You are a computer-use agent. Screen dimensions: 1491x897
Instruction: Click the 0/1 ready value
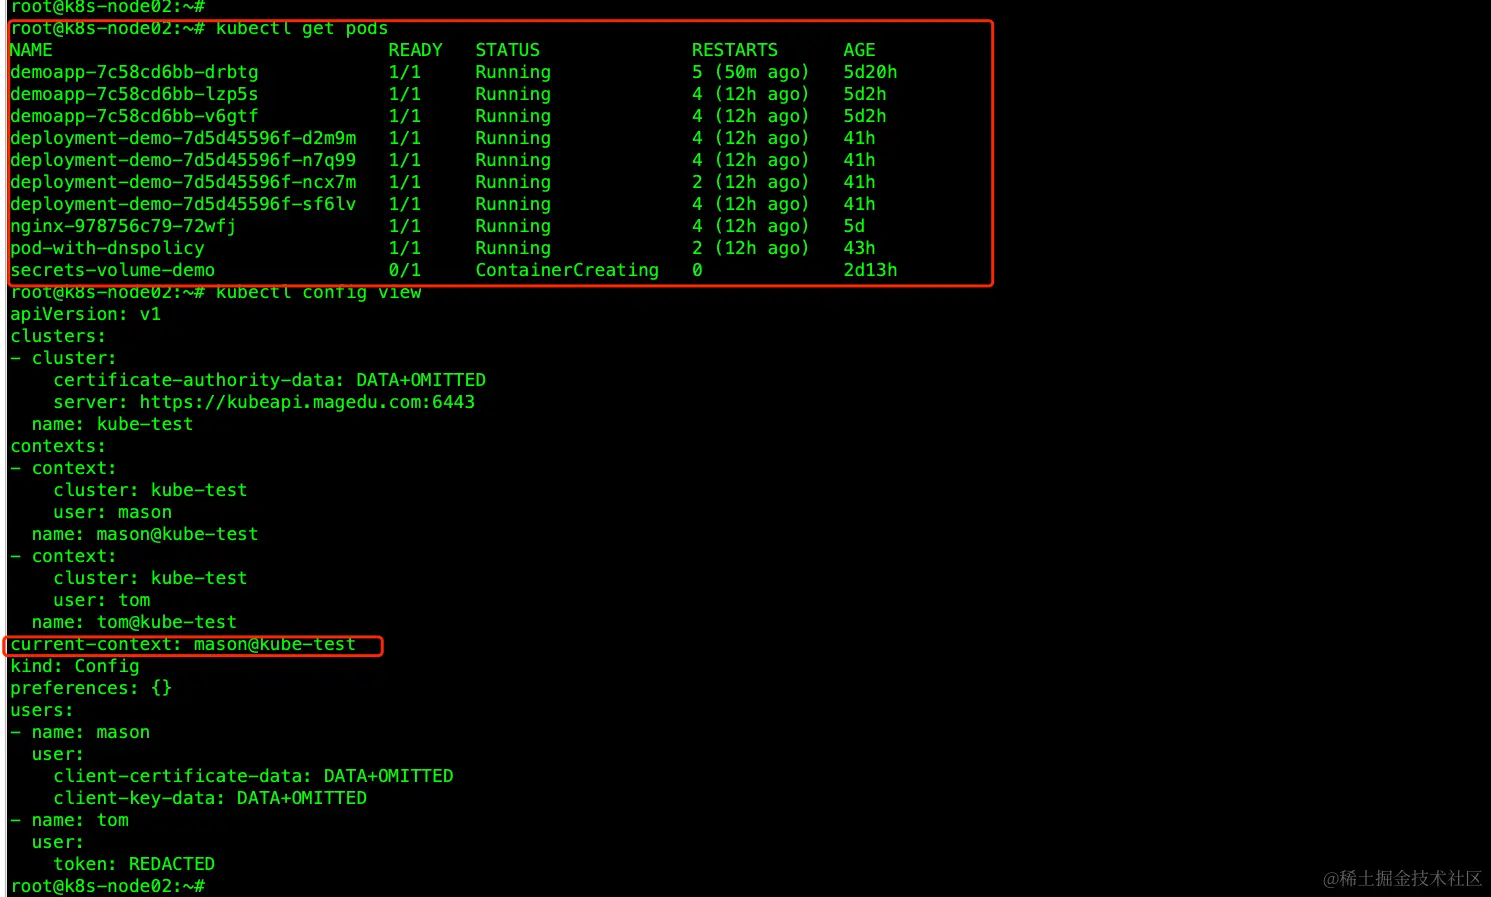[x=404, y=270]
